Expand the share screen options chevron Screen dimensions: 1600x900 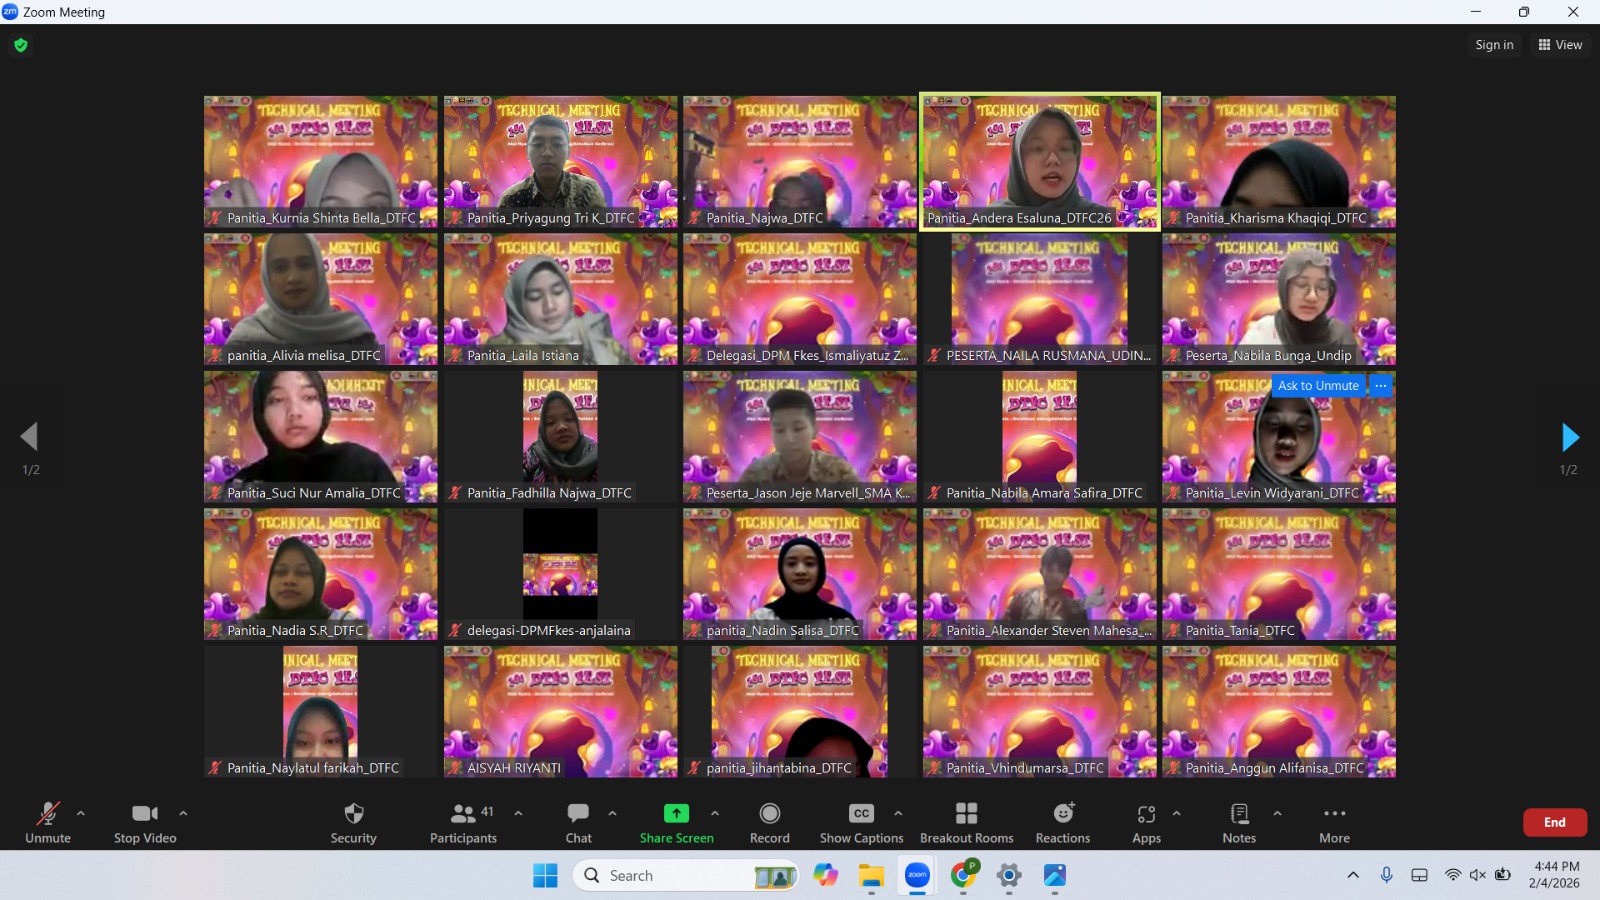coord(715,813)
